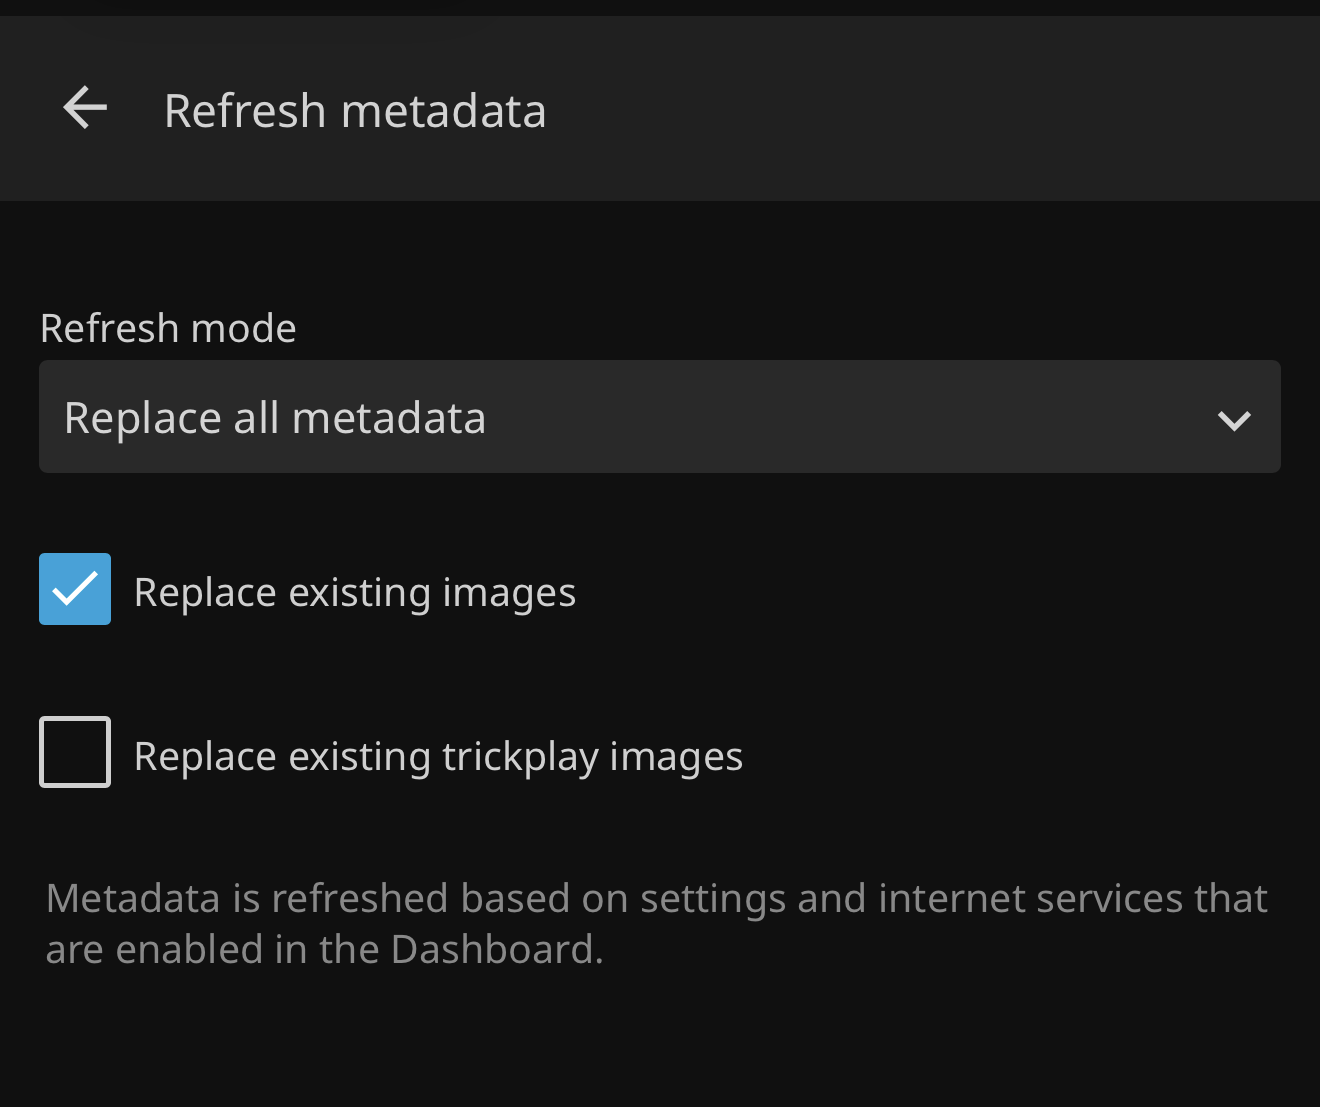Click the white checkmark icon
1320x1107 pixels.
coord(75,589)
